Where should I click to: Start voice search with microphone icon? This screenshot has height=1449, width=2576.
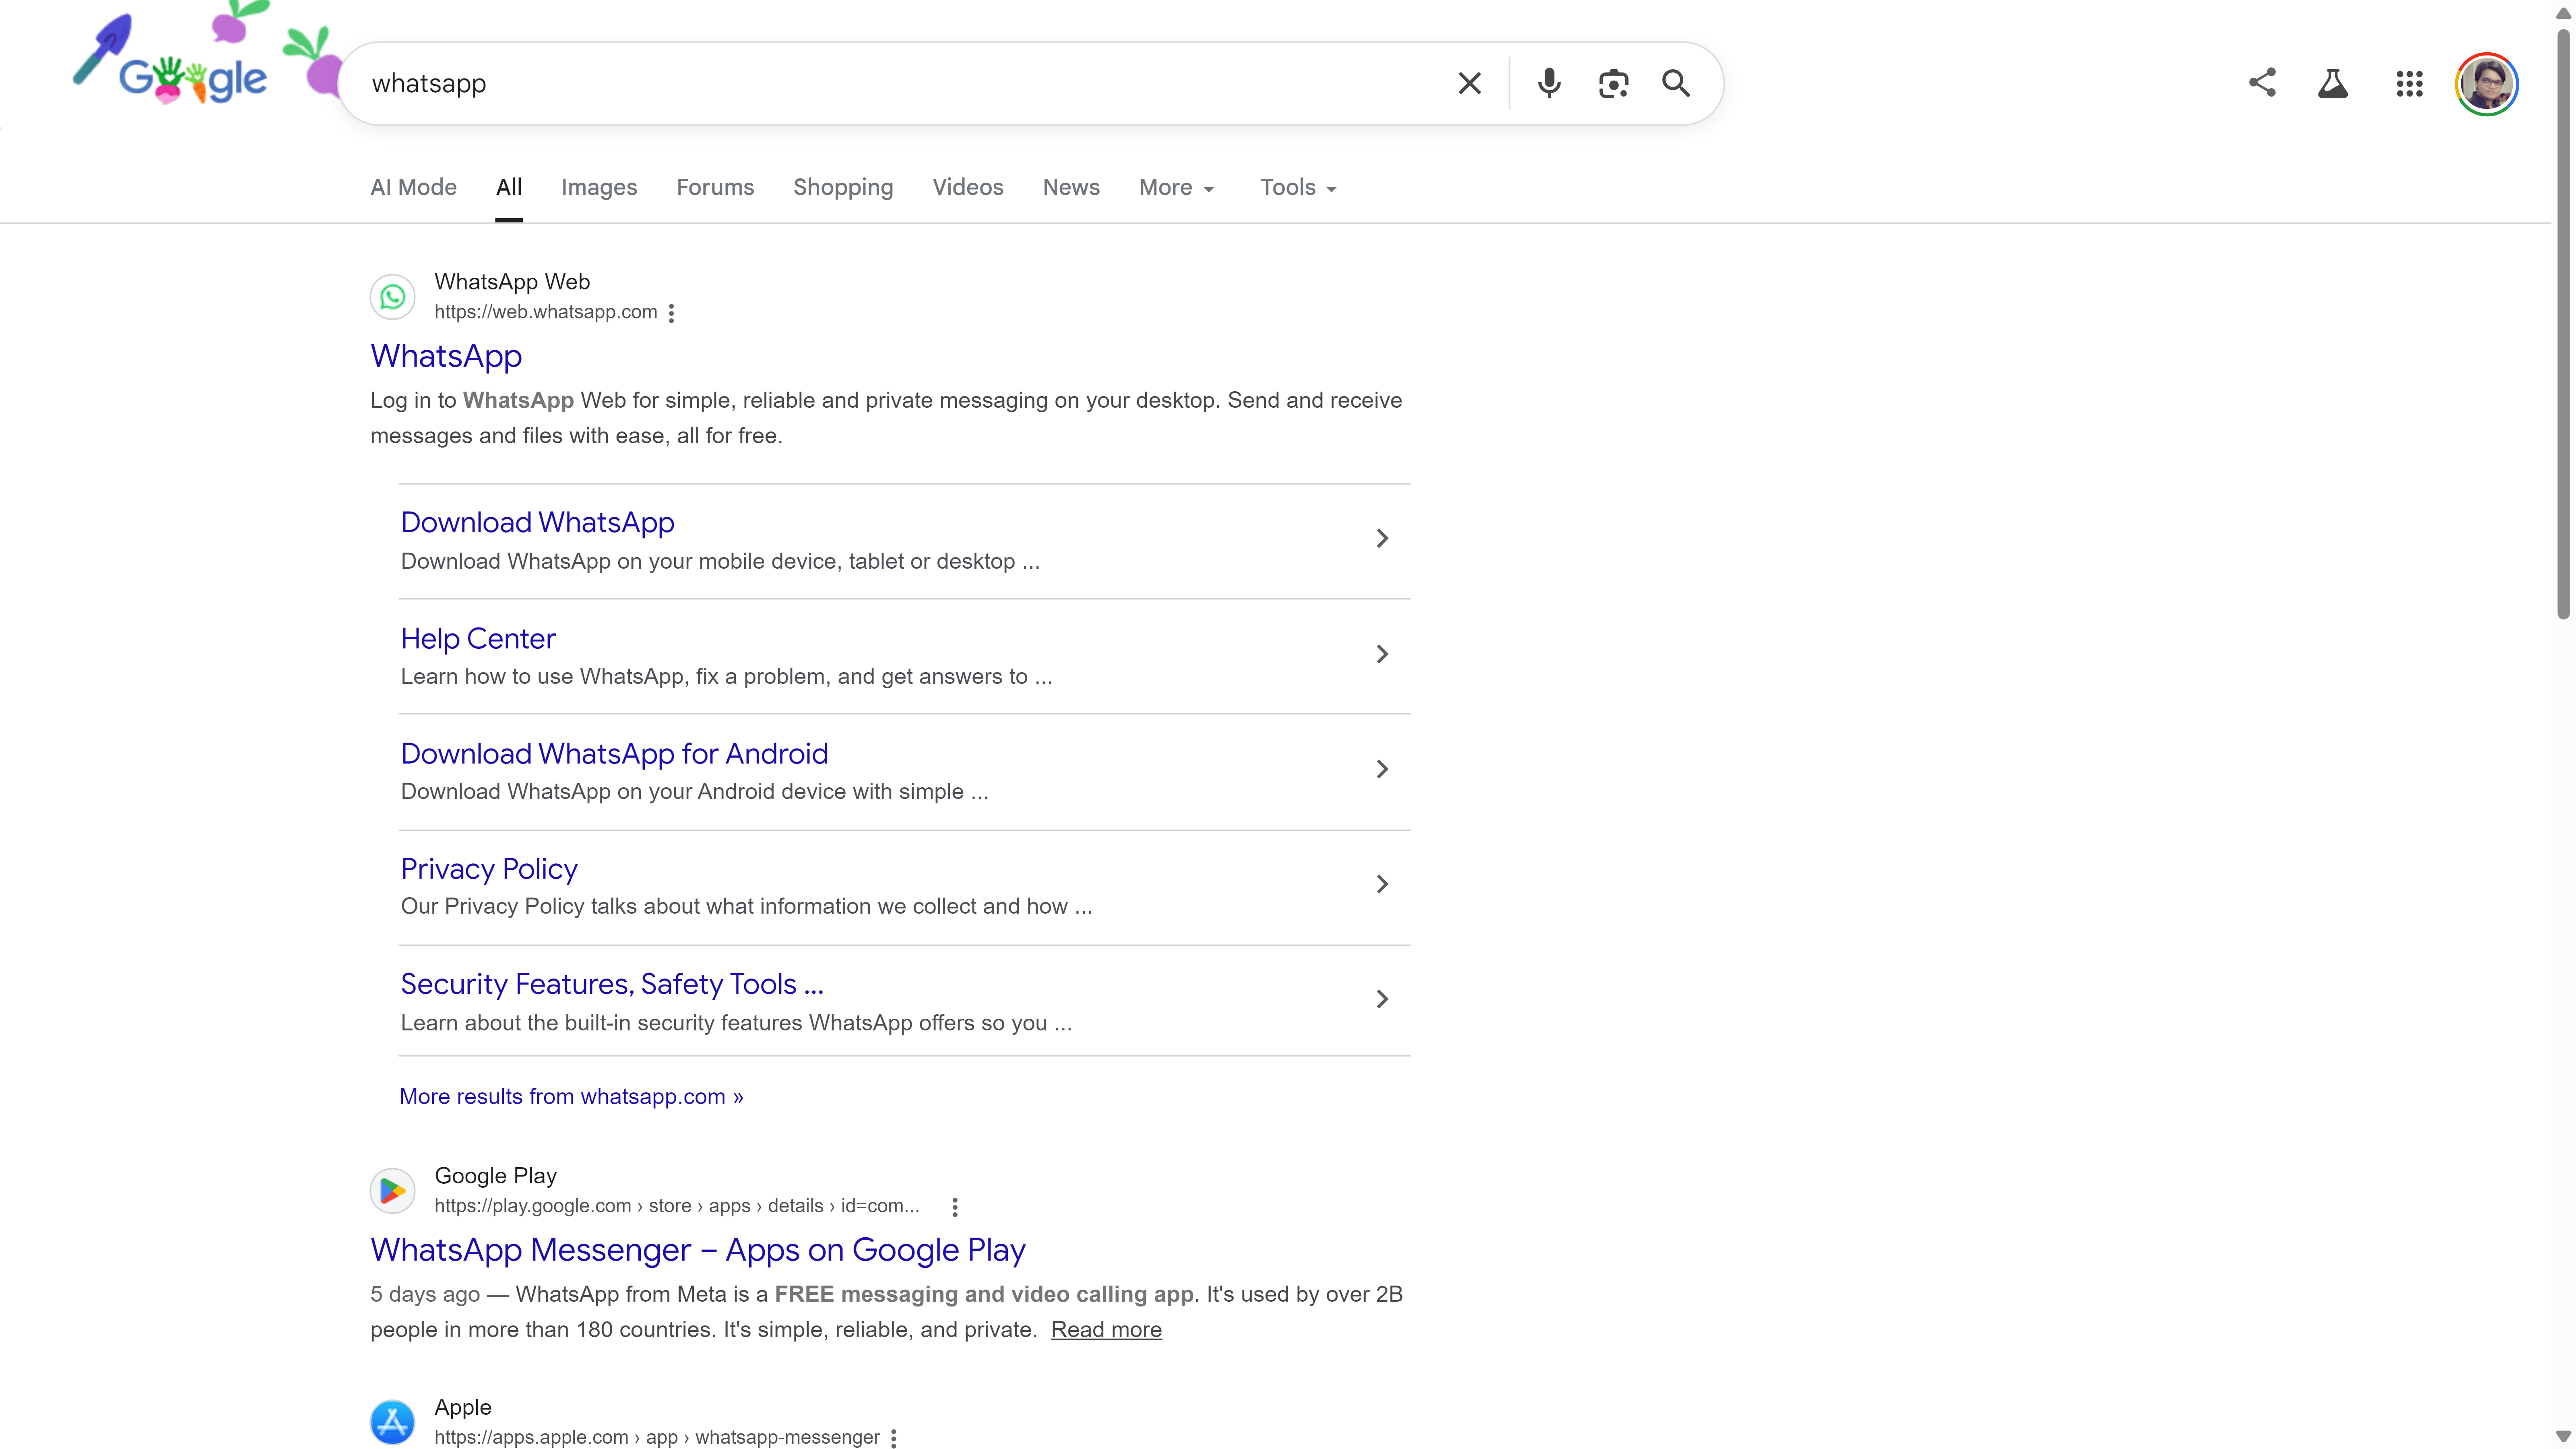1549,83
